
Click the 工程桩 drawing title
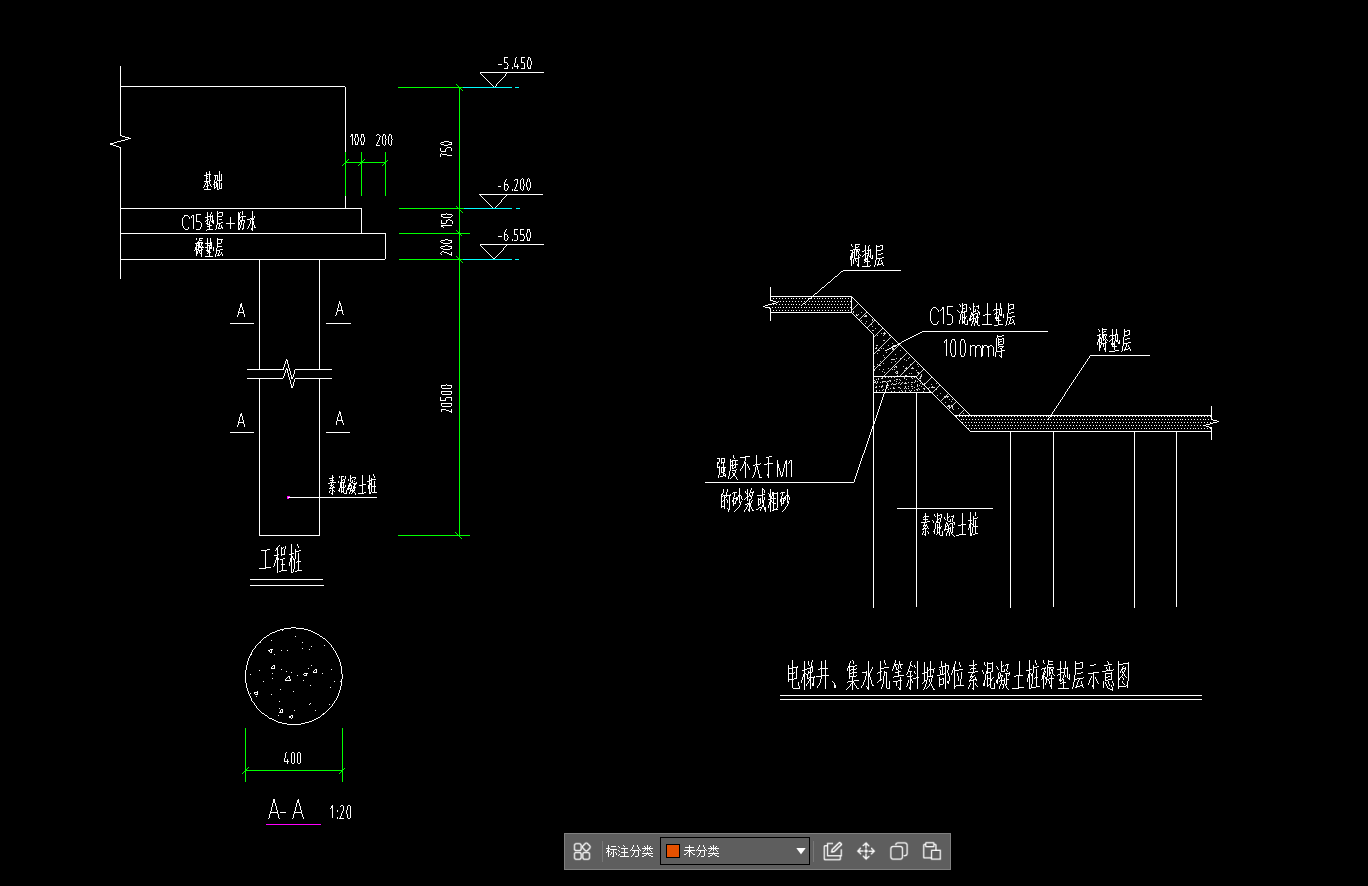coord(281,560)
